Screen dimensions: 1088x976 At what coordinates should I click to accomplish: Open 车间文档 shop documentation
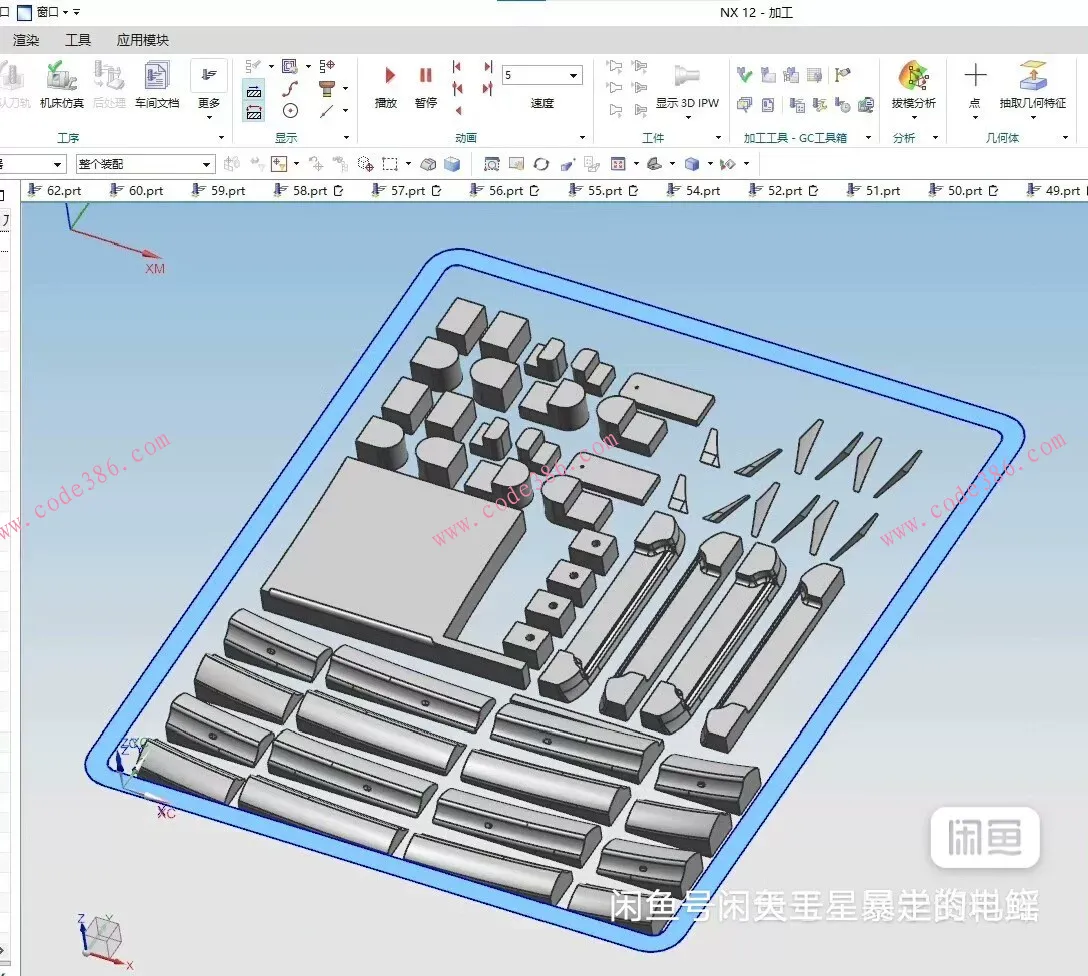tap(157, 84)
